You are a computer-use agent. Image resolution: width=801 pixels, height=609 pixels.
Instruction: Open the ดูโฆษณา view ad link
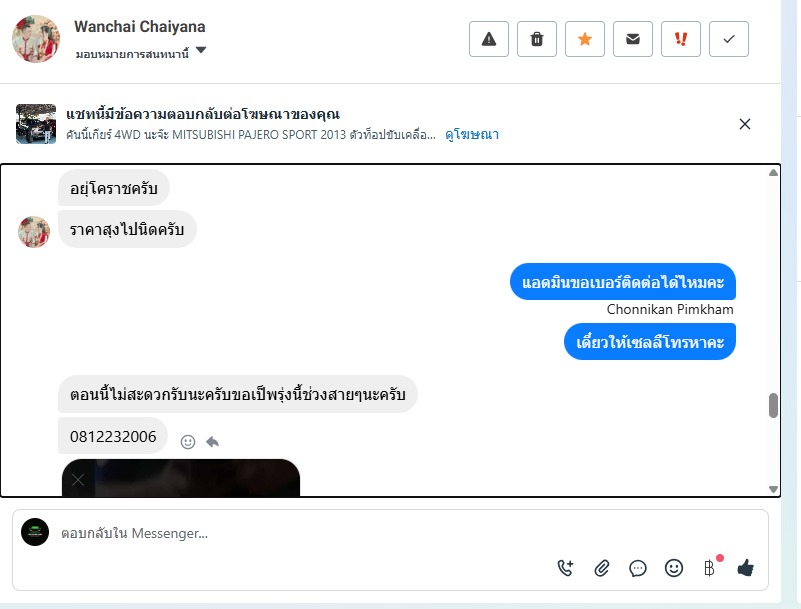click(x=472, y=134)
